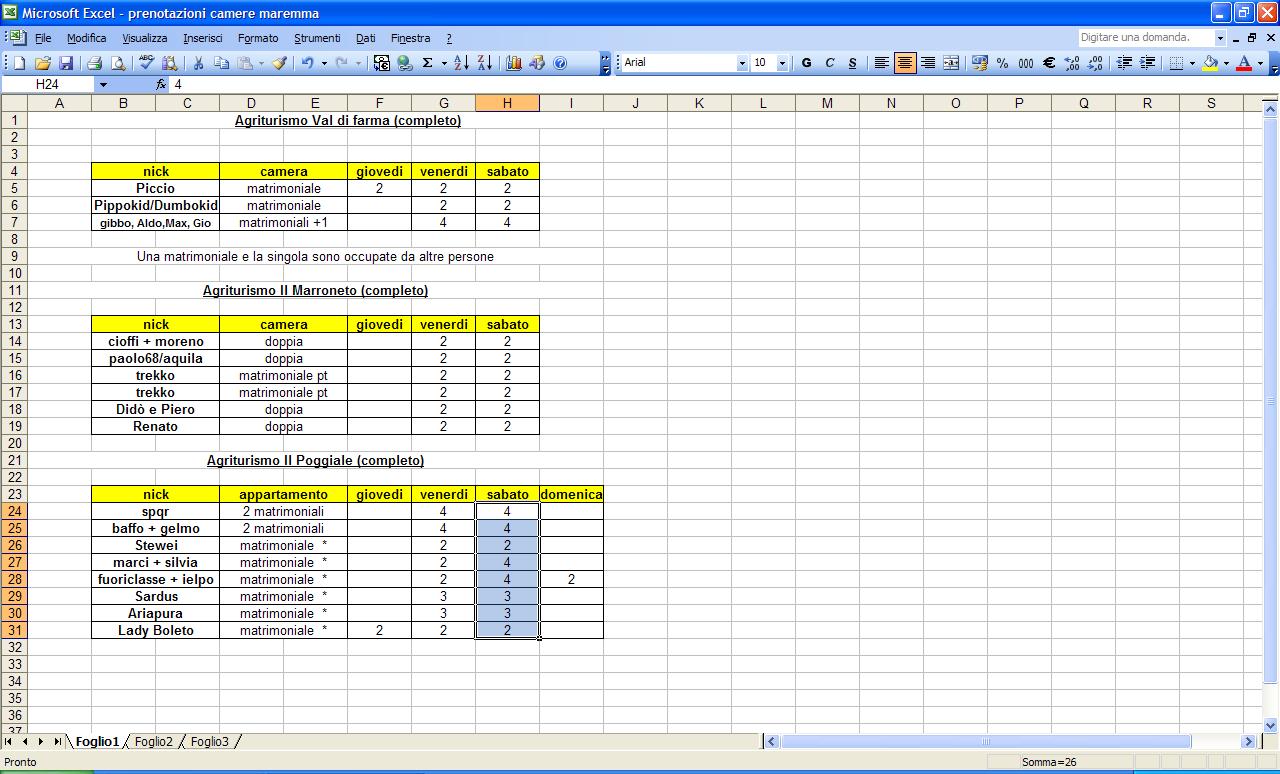Click the Save floppy disk icon

(65, 63)
